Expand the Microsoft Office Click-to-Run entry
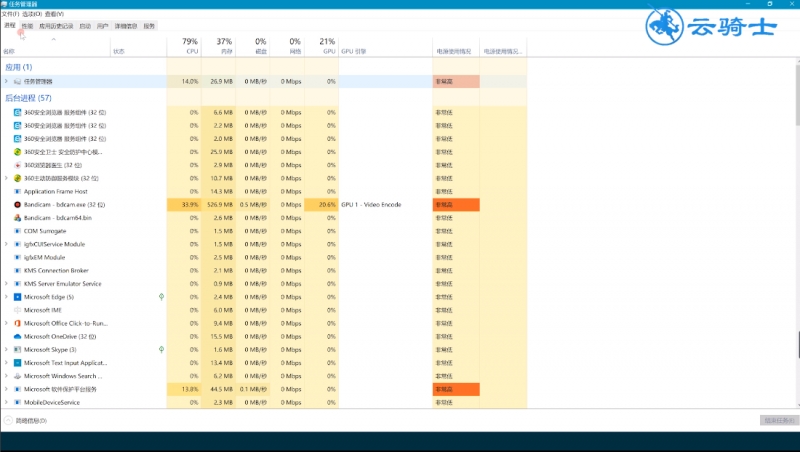Image resolution: width=800 pixels, height=452 pixels. [x=6, y=323]
